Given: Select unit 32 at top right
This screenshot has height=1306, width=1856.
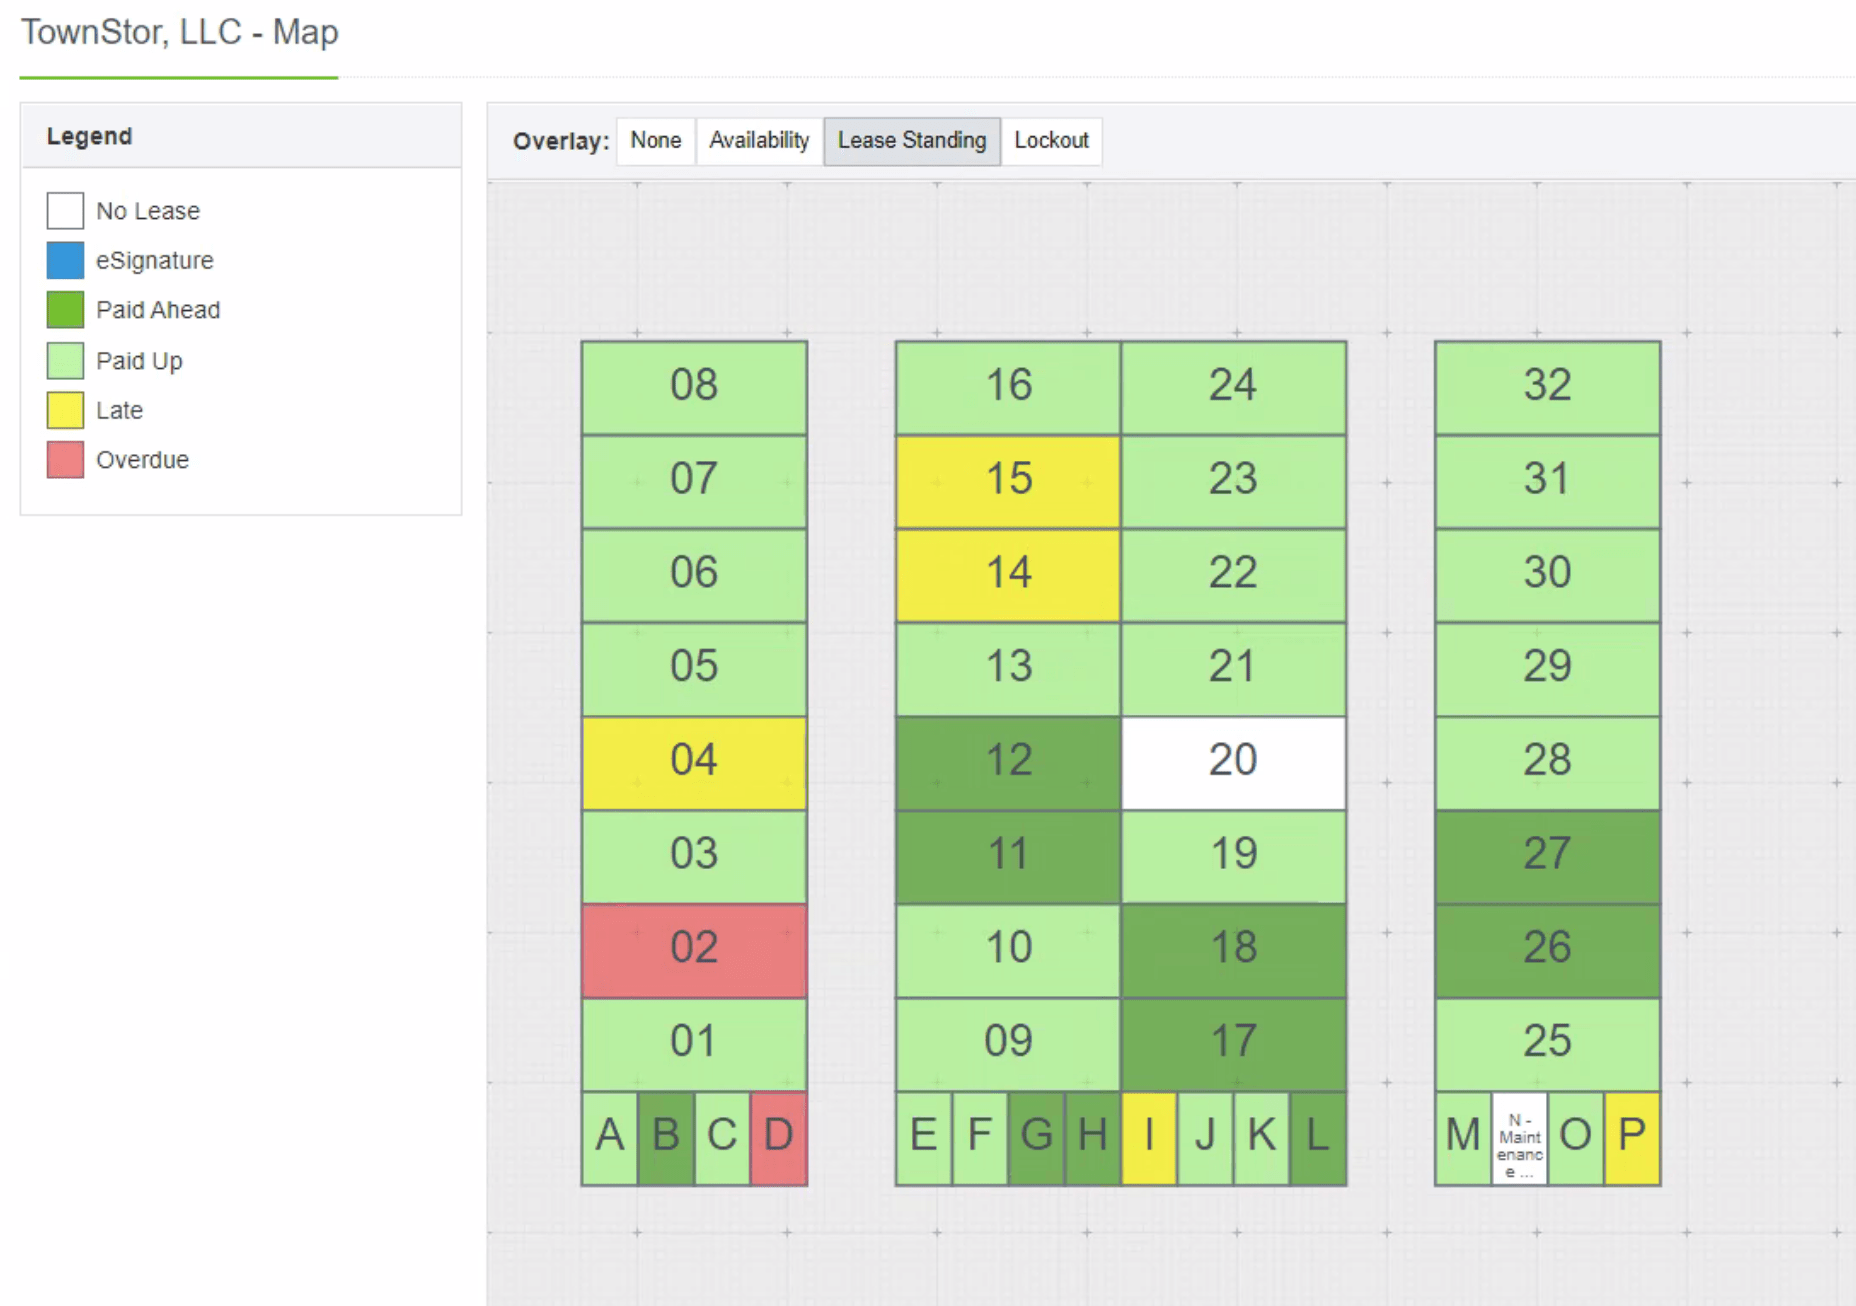Looking at the screenshot, I should click(1546, 386).
